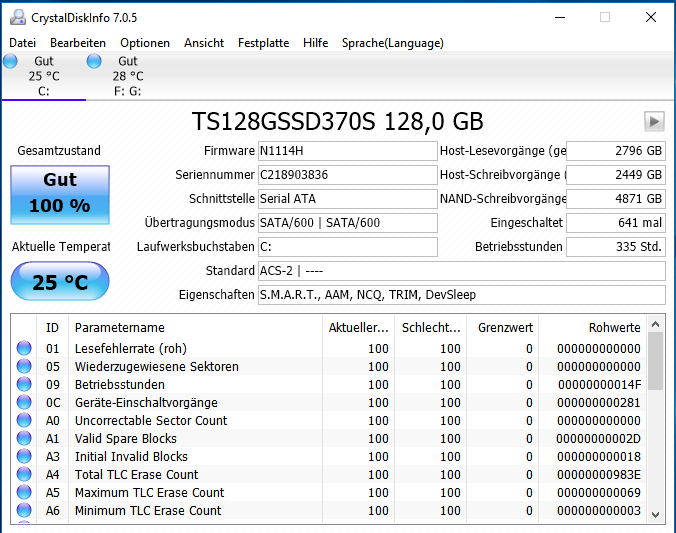Click the Schlecht... column header
Screen dimensions: 676x533
[x=430, y=328]
